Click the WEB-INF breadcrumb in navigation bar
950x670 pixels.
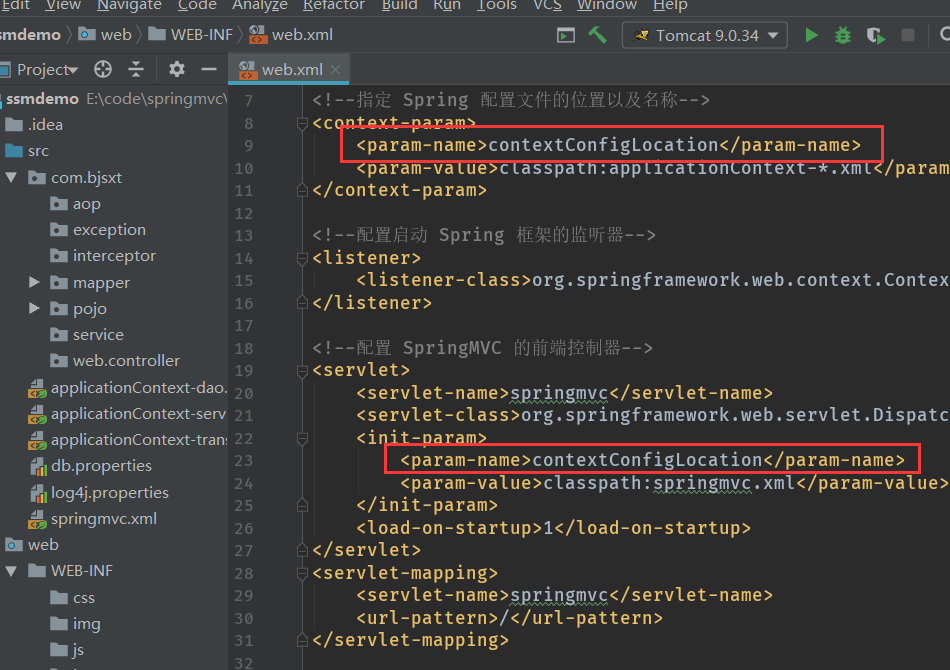[x=191, y=35]
